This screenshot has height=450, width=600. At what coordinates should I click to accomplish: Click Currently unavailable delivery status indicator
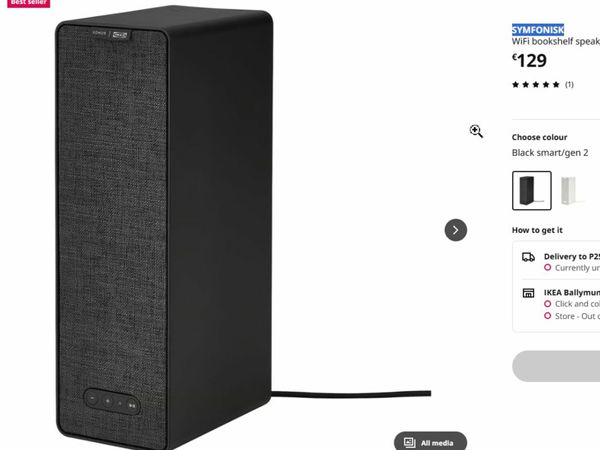tap(547, 267)
